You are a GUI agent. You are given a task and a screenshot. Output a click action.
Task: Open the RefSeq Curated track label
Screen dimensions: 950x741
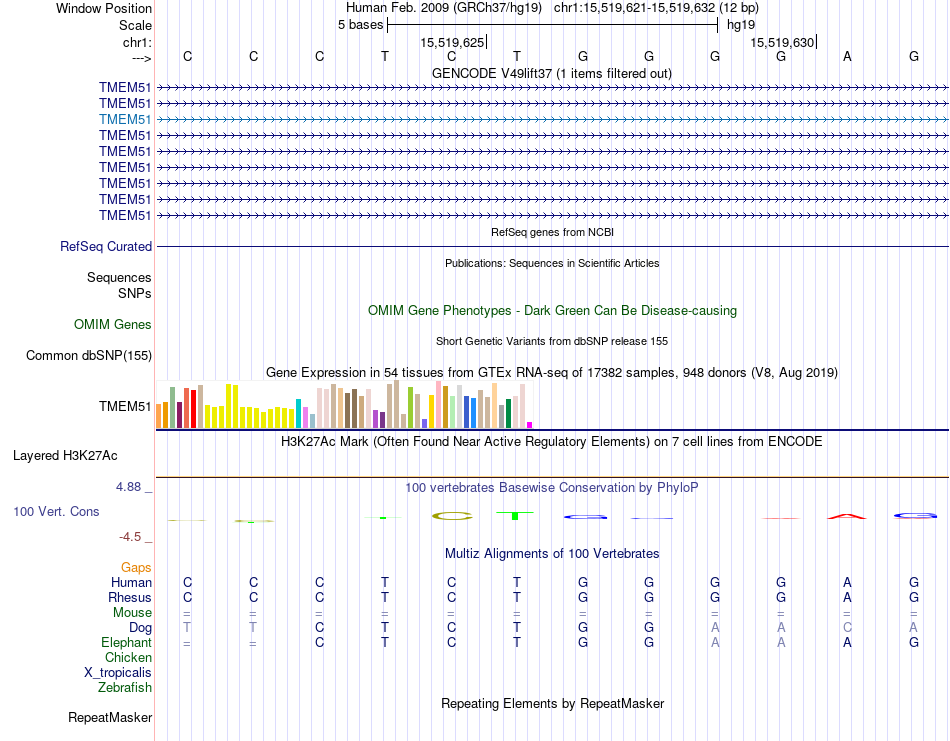click(106, 247)
